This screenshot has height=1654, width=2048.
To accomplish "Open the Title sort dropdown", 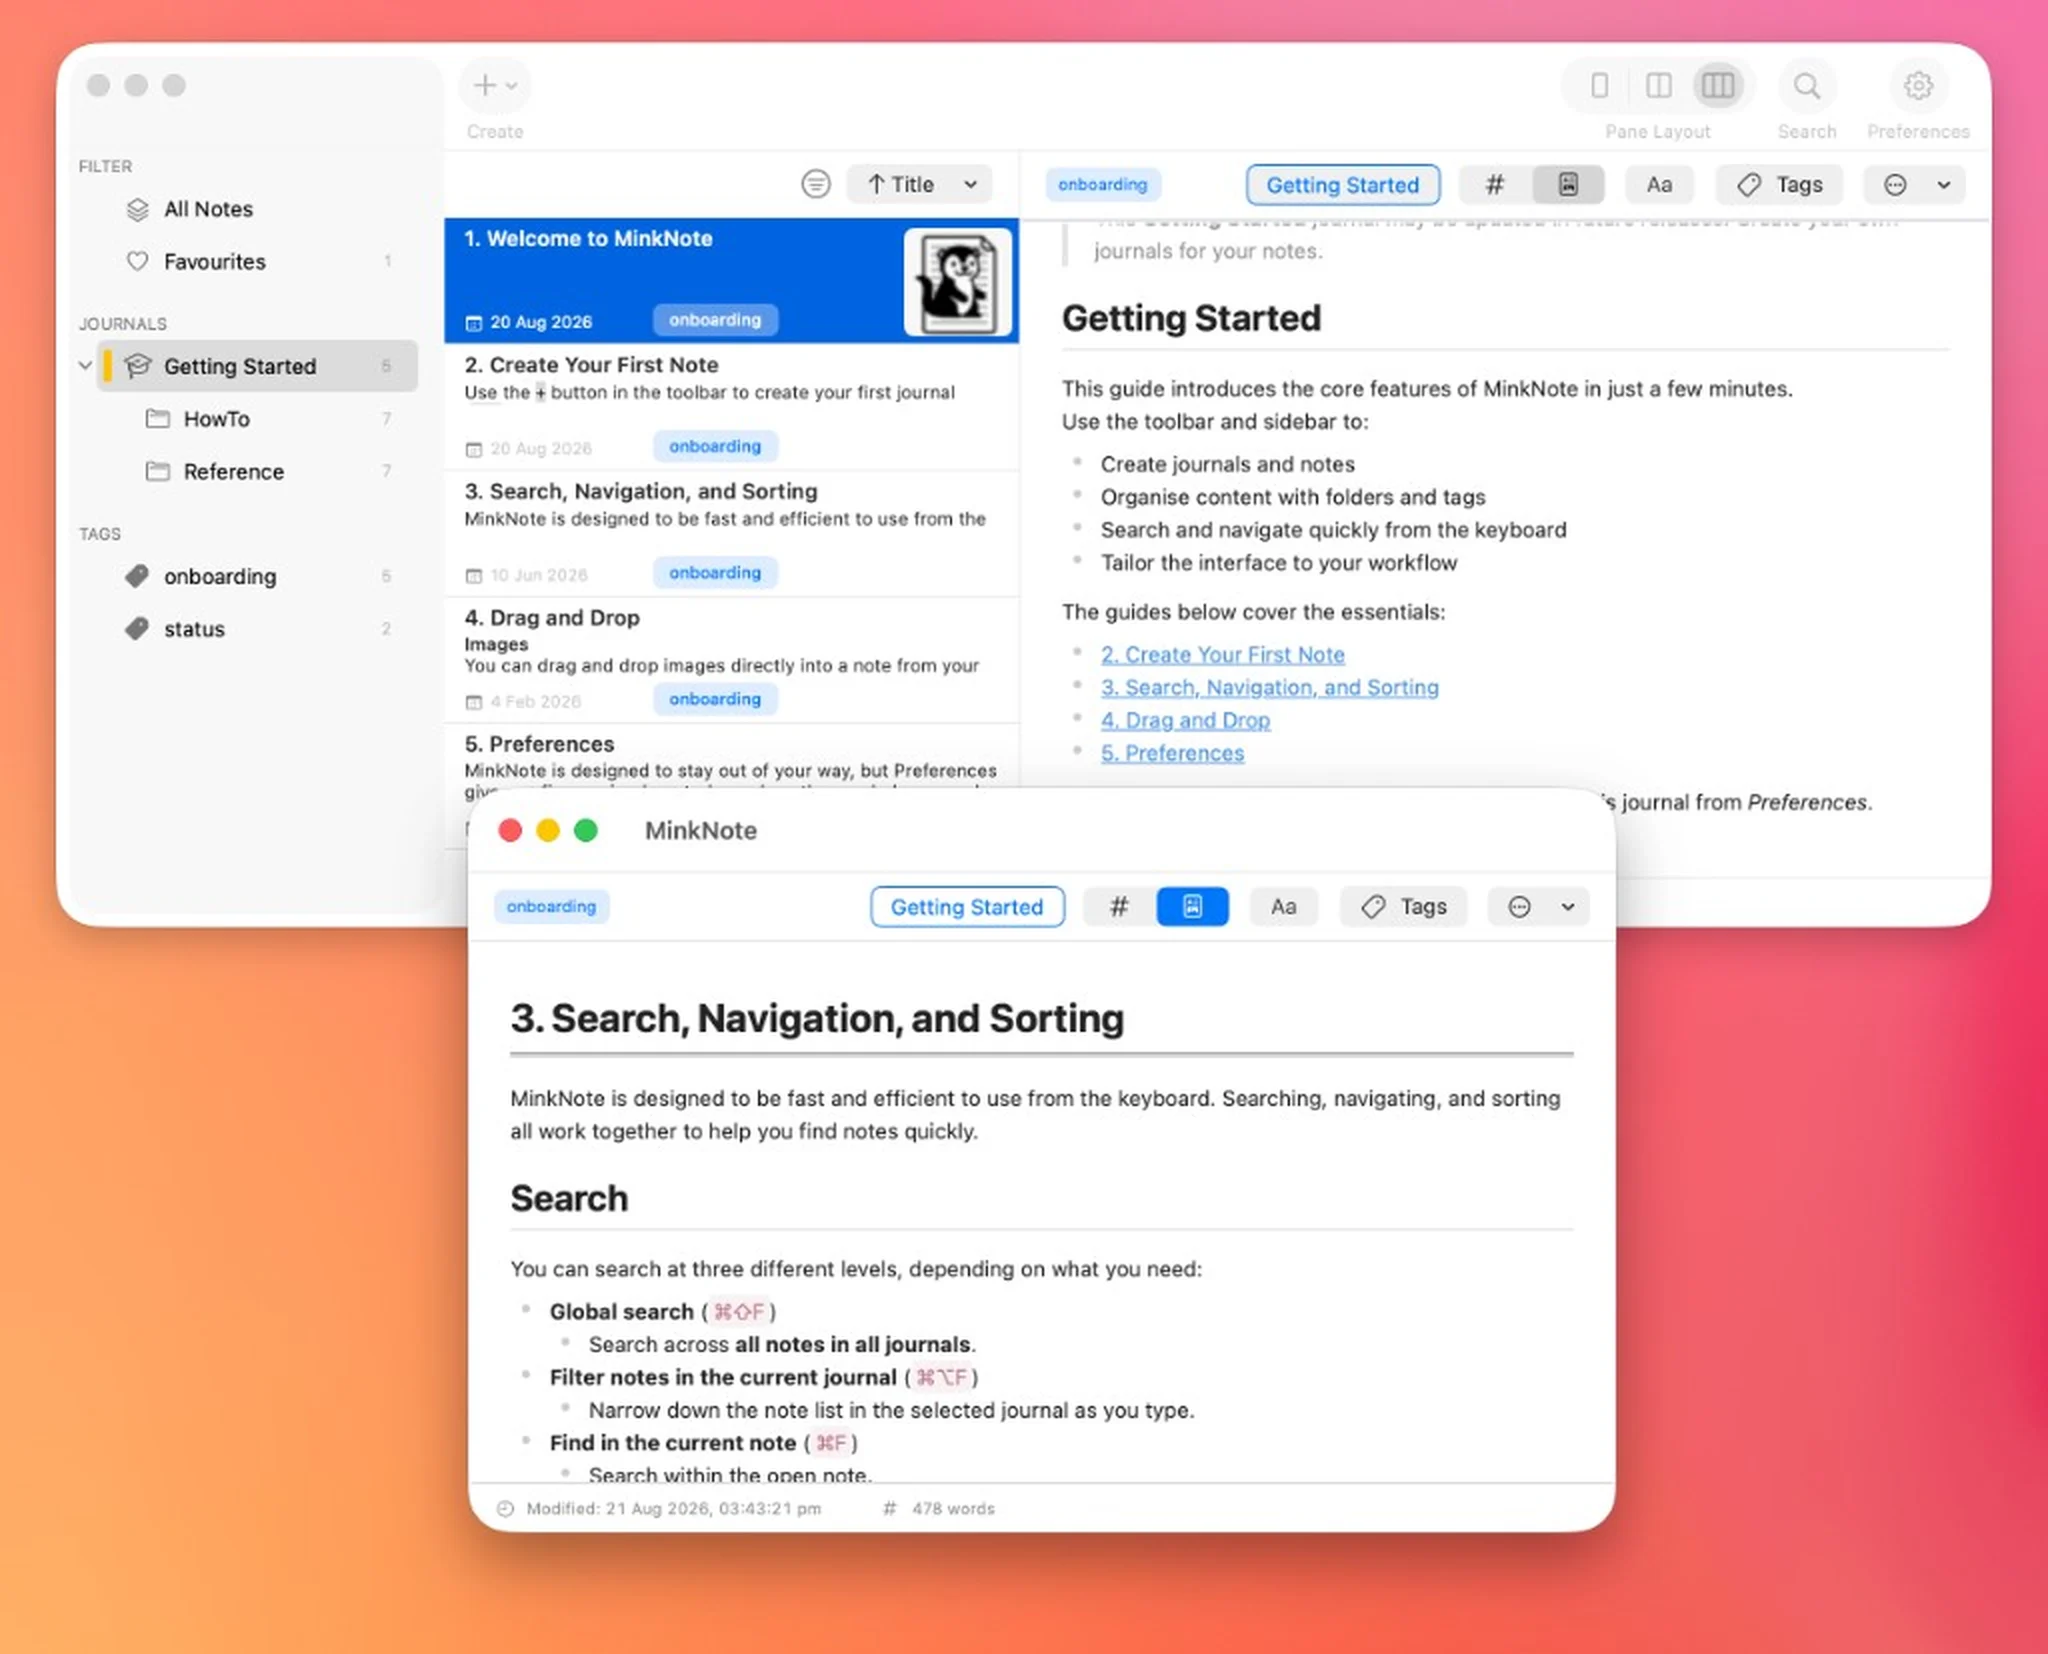I will click(x=920, y=184).
